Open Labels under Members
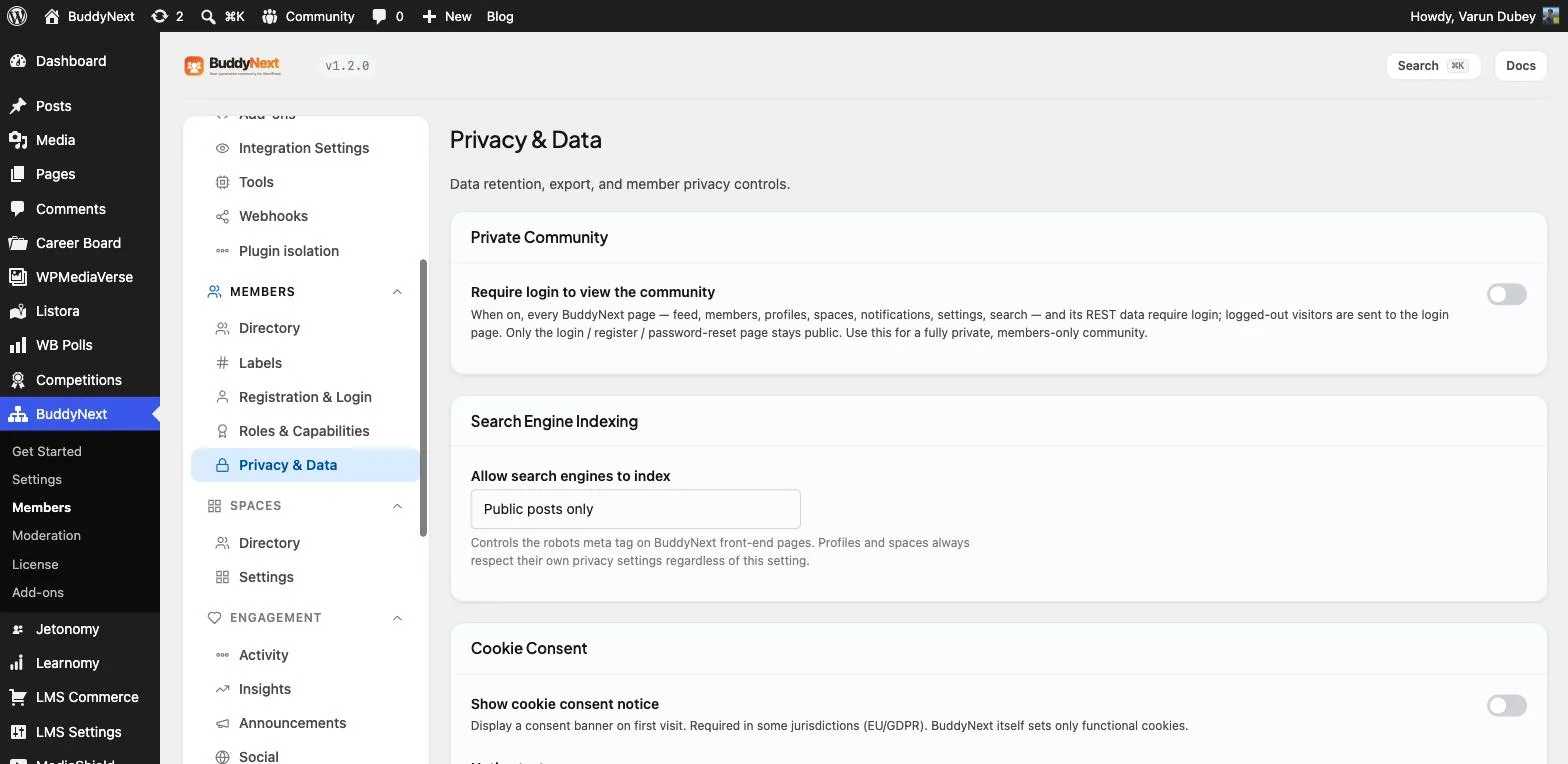Viewport: 1568px width, 764px height. point(305,363)
